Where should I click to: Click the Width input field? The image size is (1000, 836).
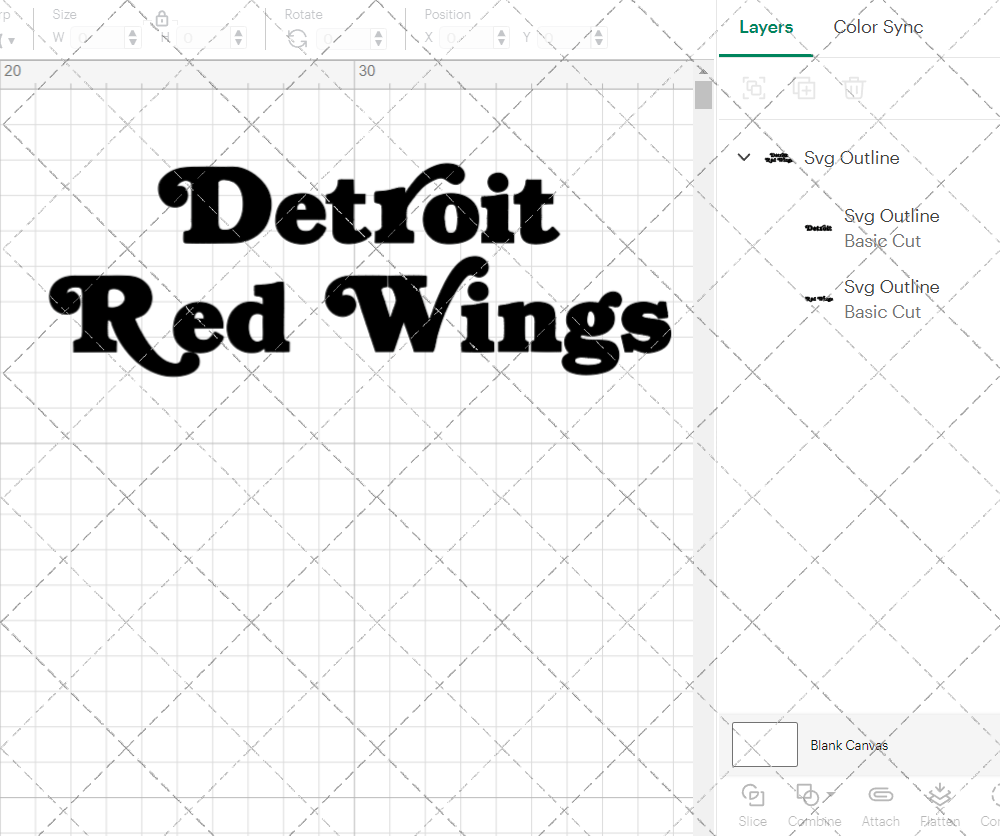[97, 37]
